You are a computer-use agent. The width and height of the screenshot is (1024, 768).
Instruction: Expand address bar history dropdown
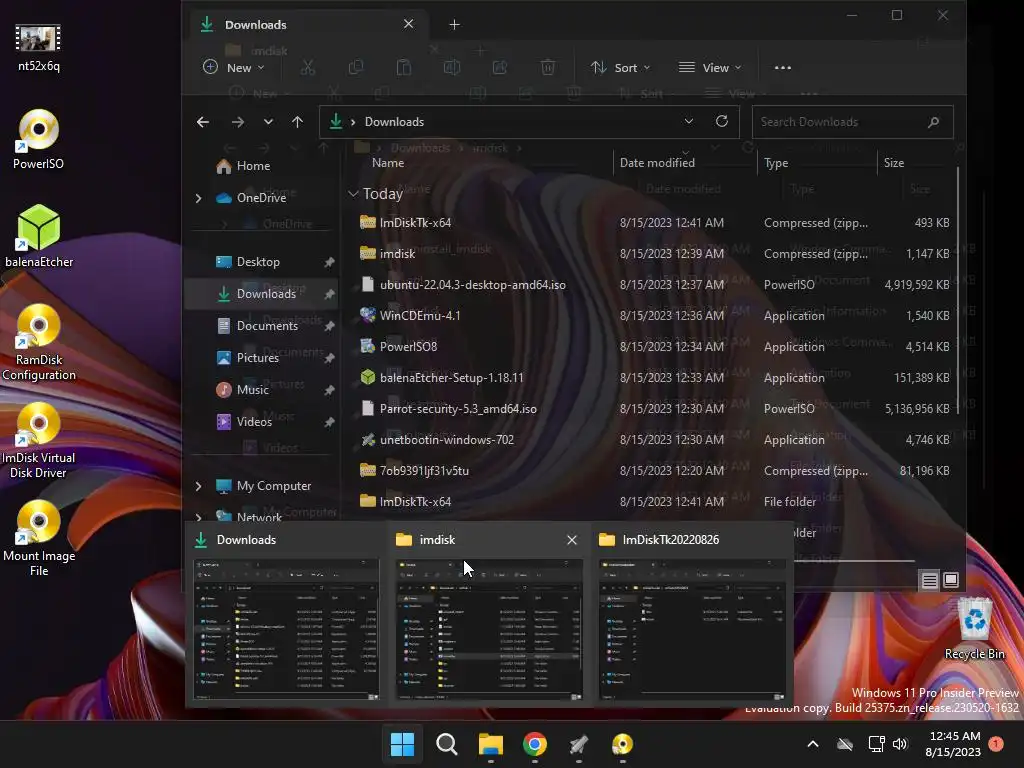pos(688,121)
